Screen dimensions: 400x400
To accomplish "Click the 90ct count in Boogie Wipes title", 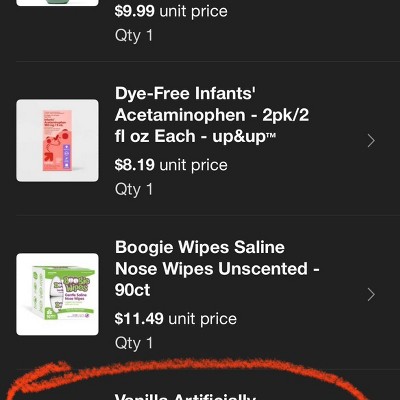I will coord(132,290).
